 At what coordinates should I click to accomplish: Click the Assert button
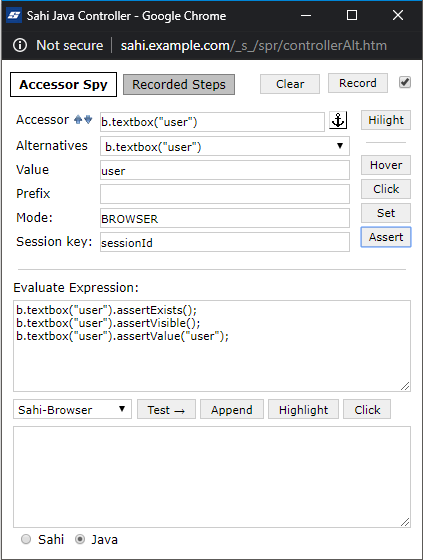(386, 237)
